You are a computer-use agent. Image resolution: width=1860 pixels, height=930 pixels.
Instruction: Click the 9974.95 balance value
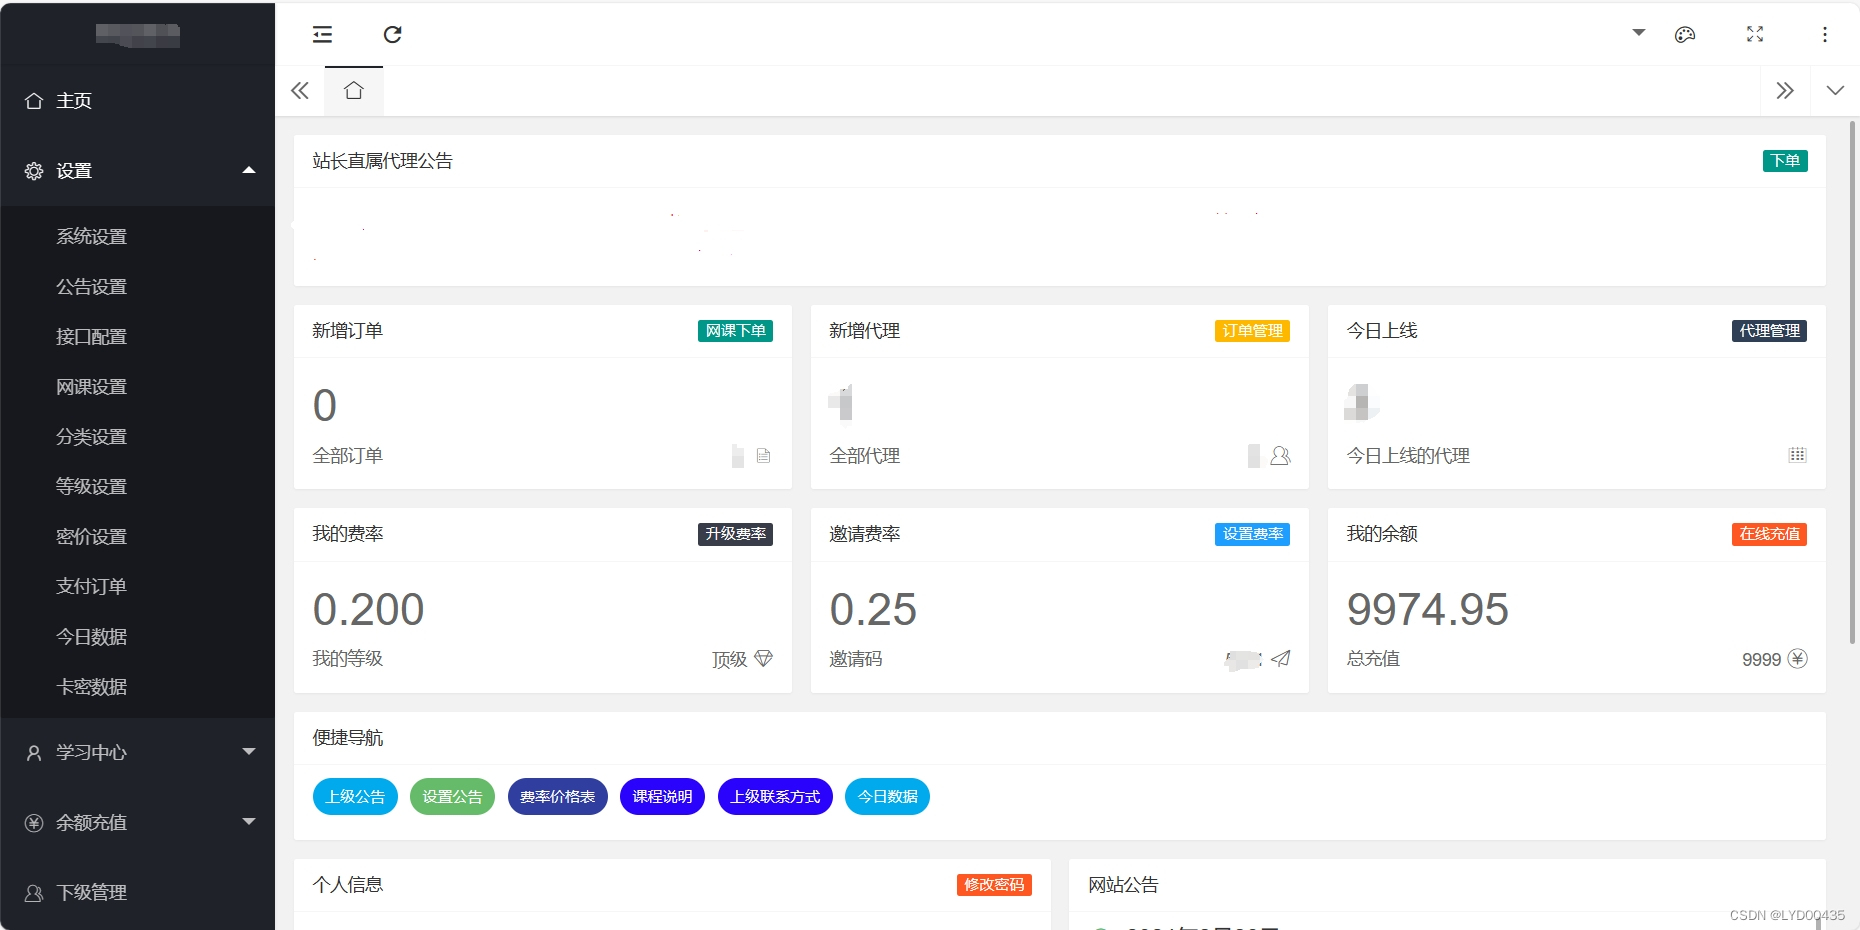[1427, 610]
